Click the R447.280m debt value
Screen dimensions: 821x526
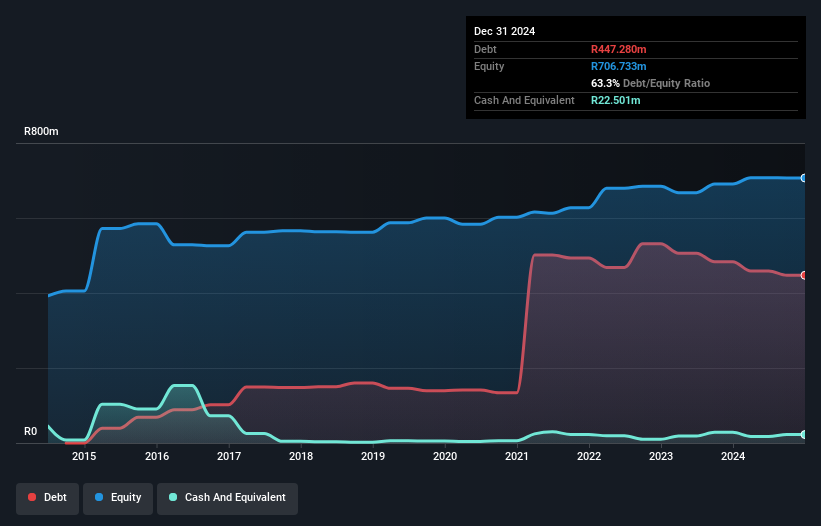click(618, 49)
